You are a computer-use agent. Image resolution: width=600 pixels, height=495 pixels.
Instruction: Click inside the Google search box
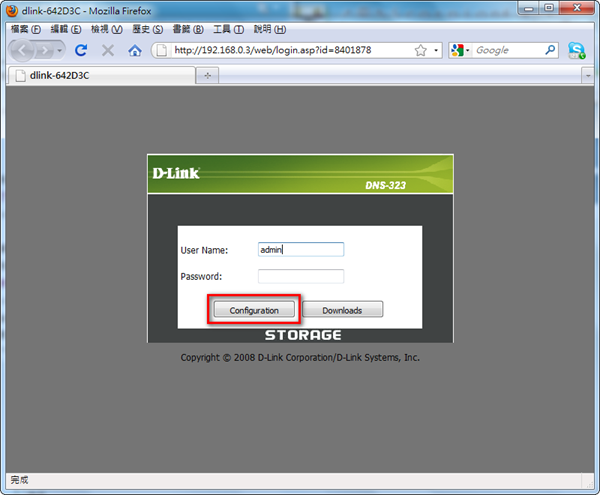(x=508, y=50)
